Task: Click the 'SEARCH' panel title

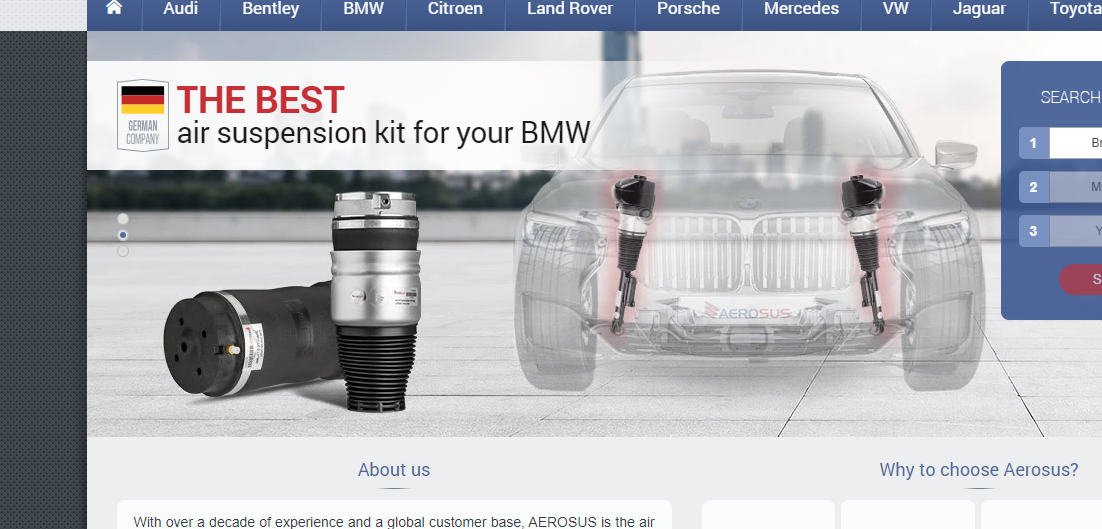Action: pyautogui.click(x=1070, y=98)
